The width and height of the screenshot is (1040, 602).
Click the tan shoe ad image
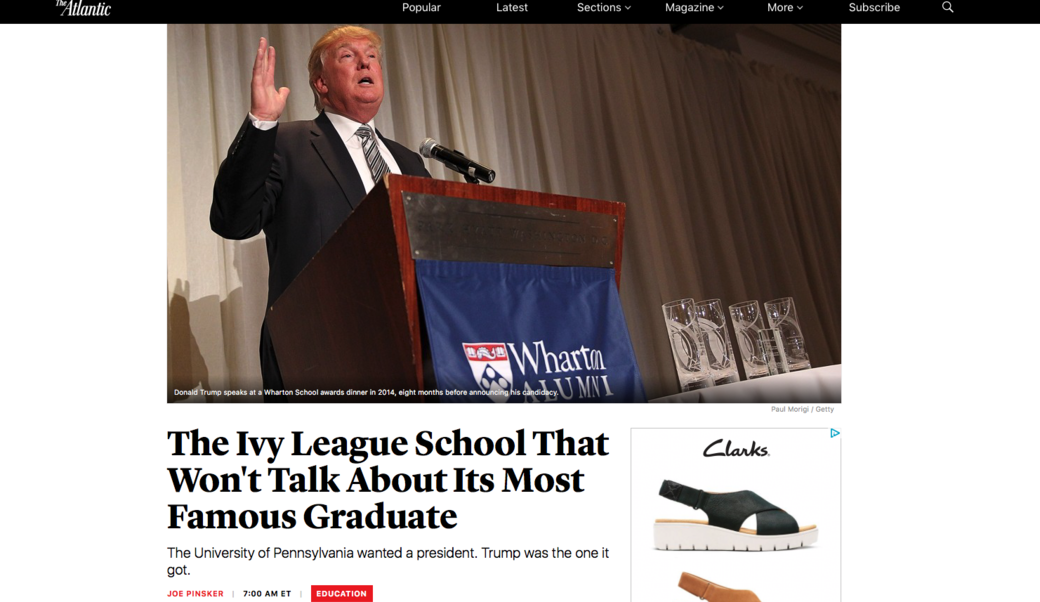point(720,587)
